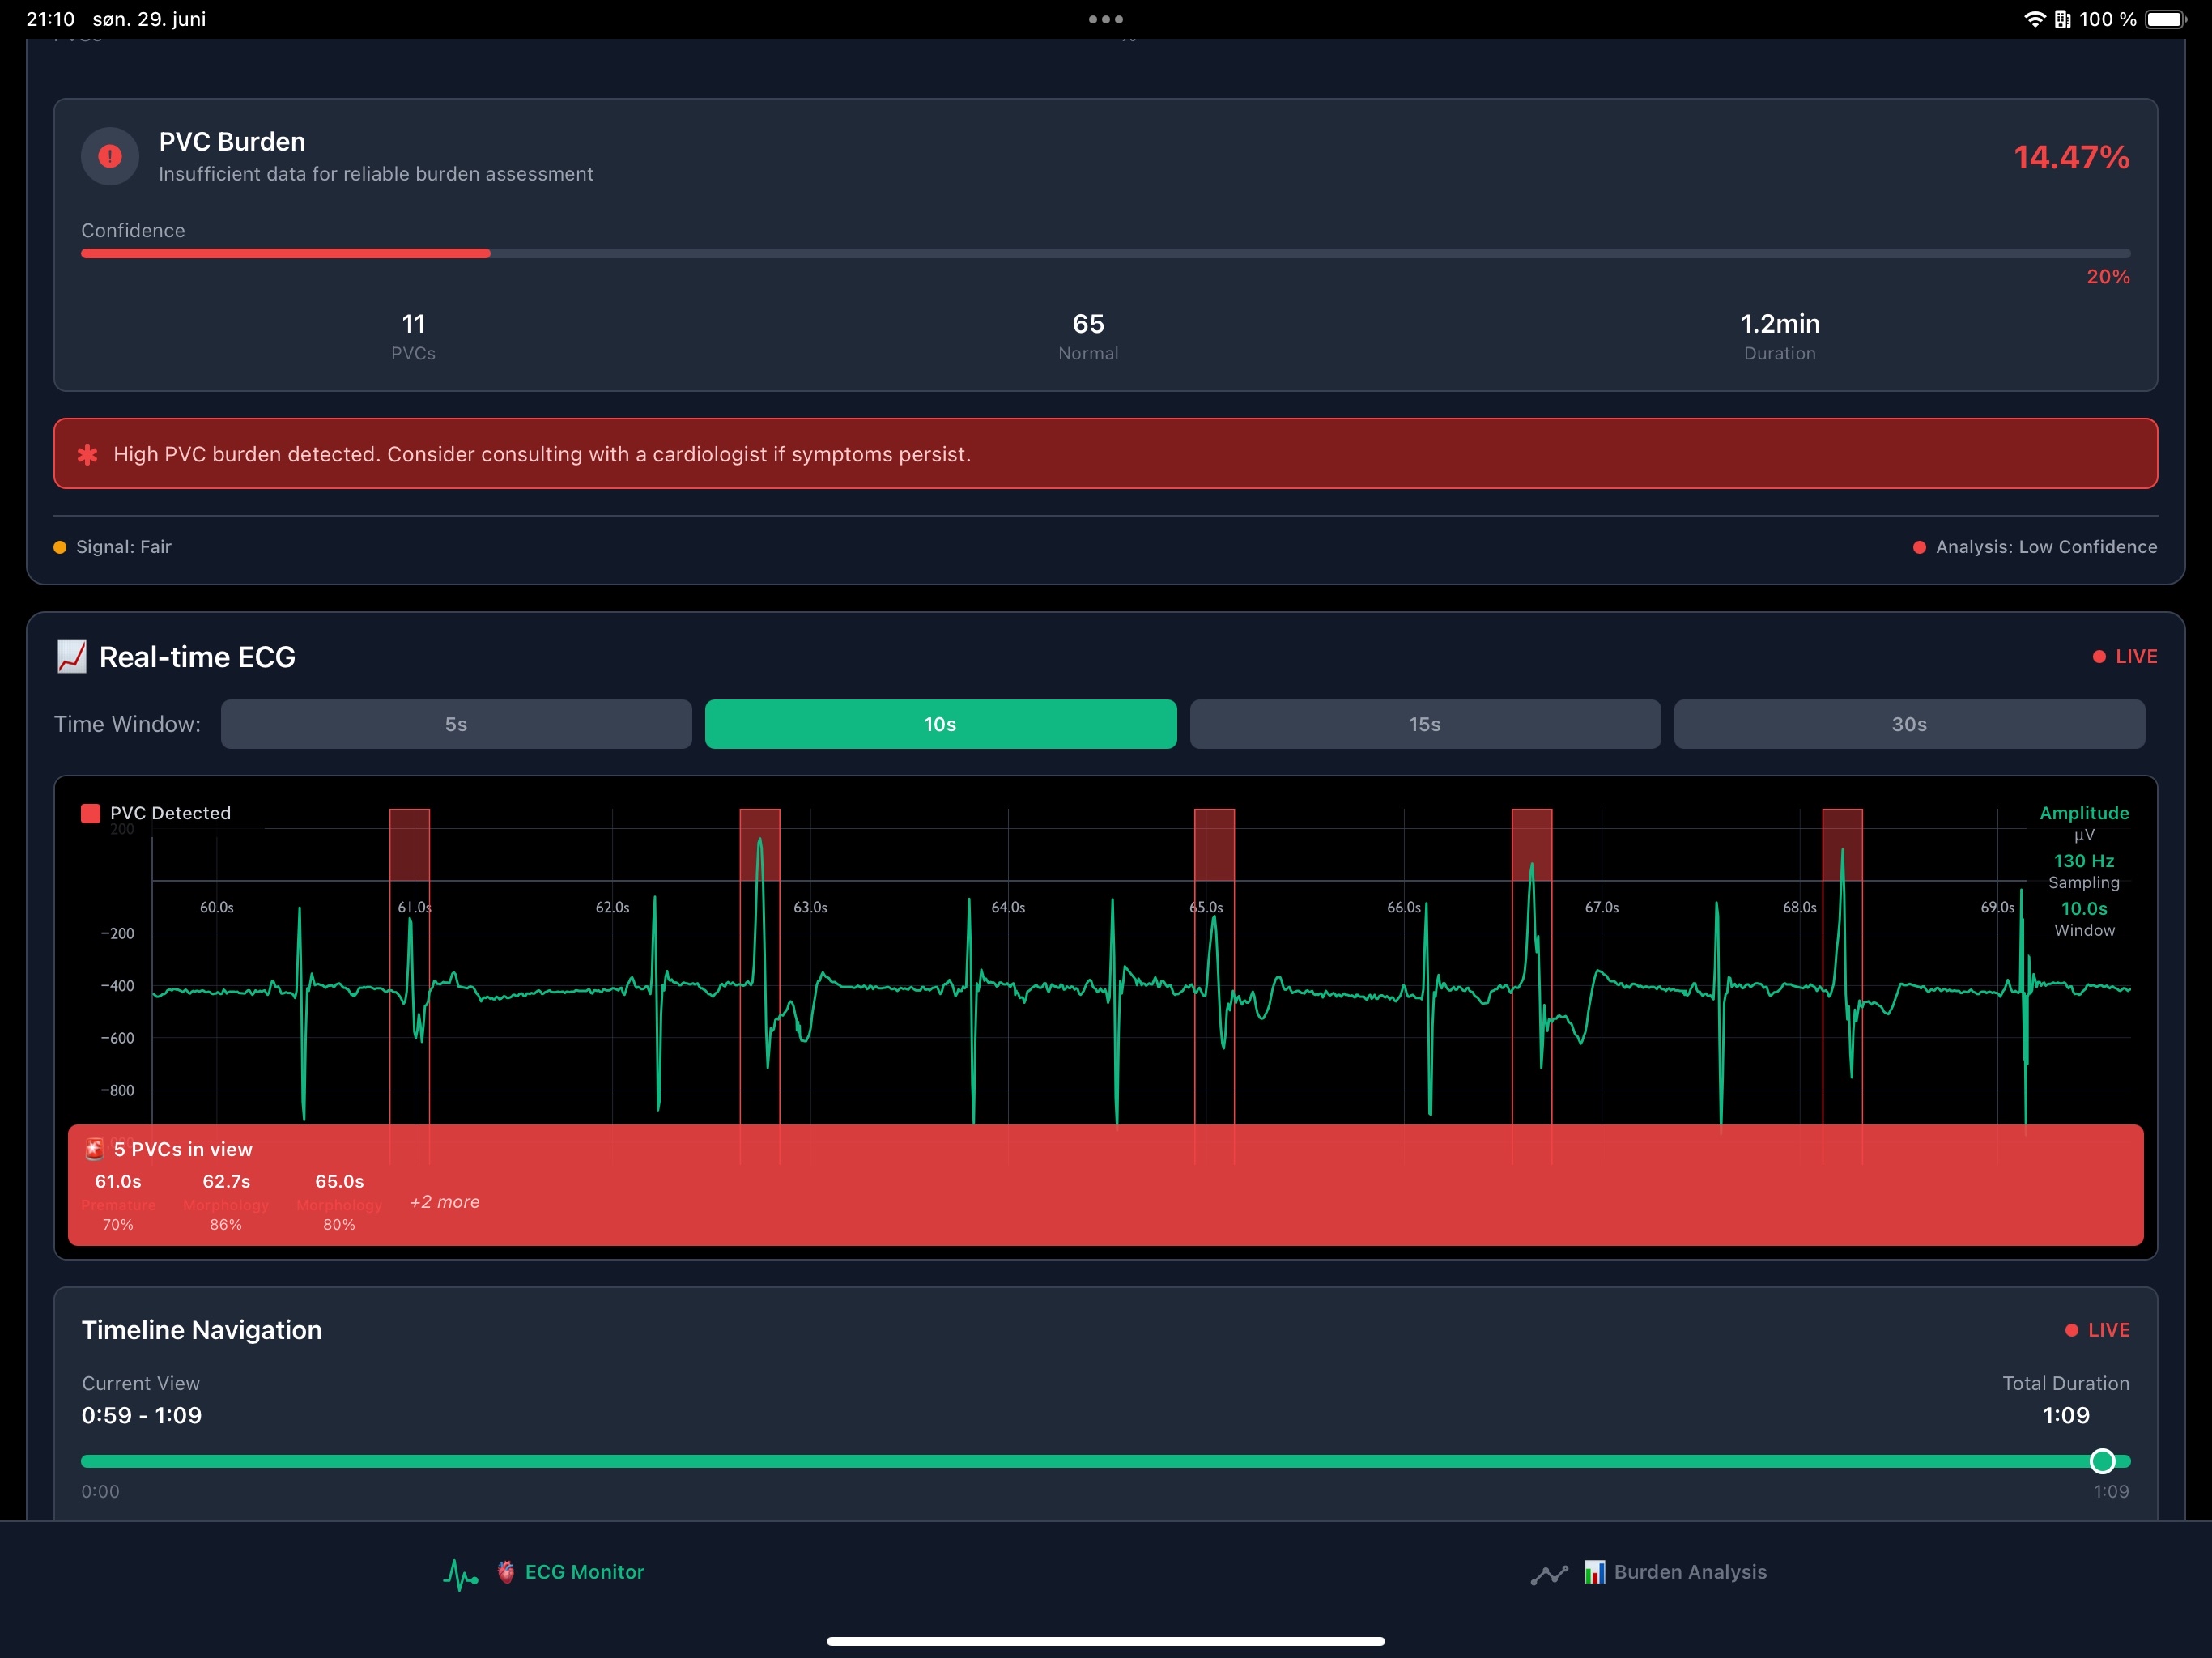Tap the three-dot multitasking indicator at top
The width and height of the screenshot is (2212, 1658).
tap(1105, 18)
